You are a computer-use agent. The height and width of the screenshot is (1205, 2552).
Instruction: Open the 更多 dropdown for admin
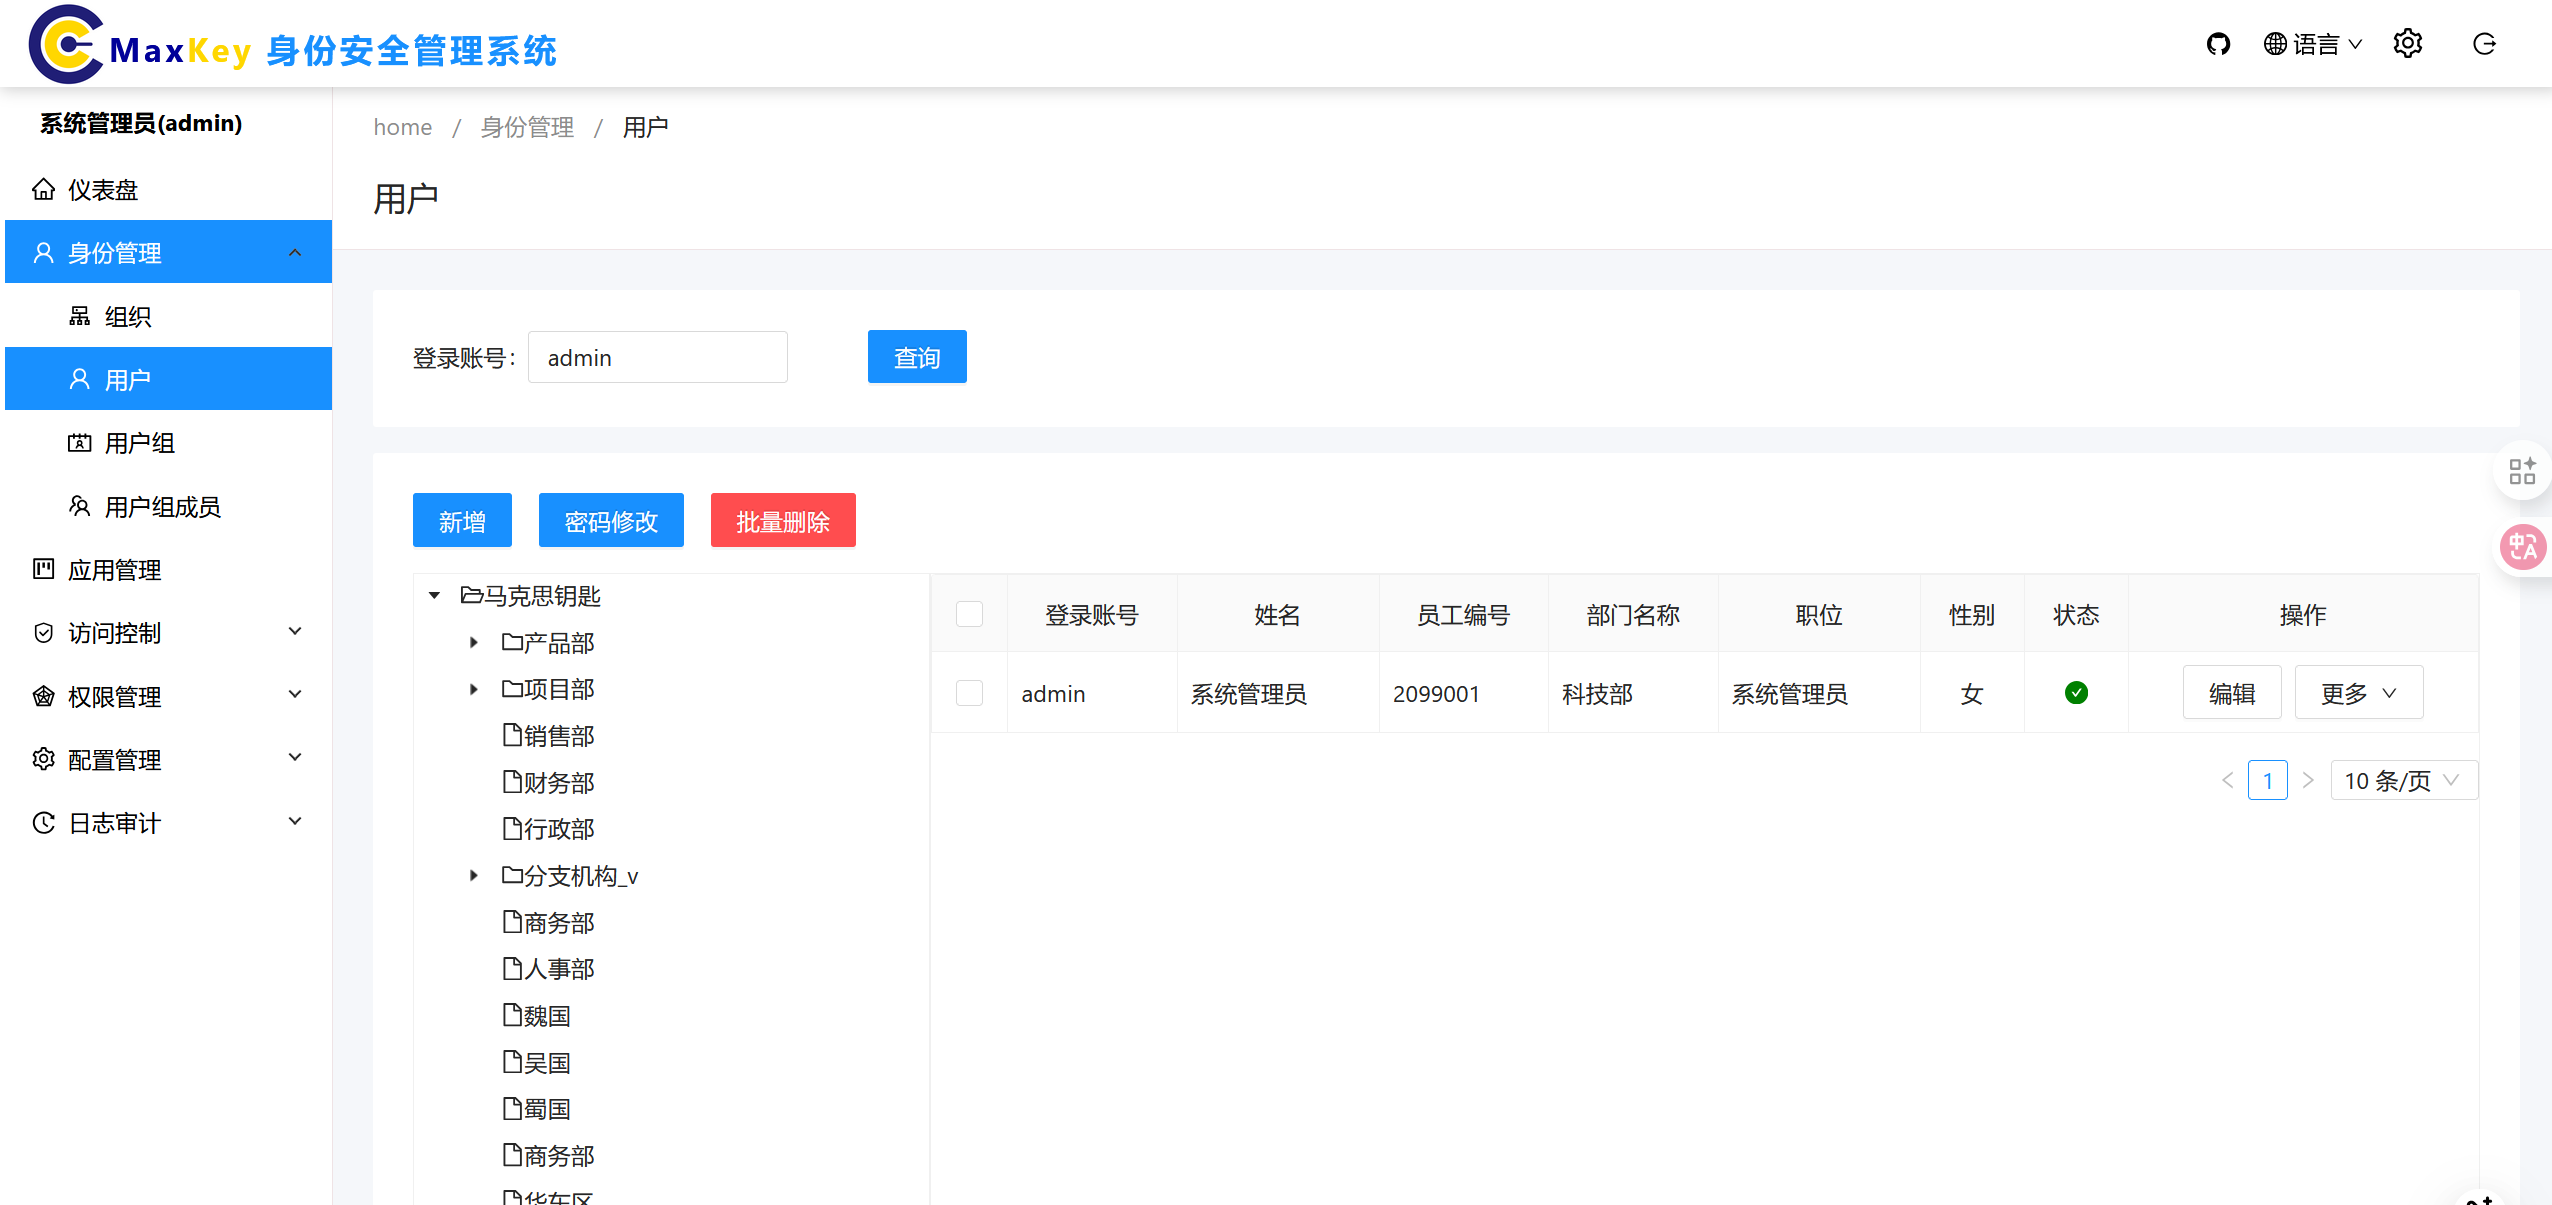(2358, 693)
